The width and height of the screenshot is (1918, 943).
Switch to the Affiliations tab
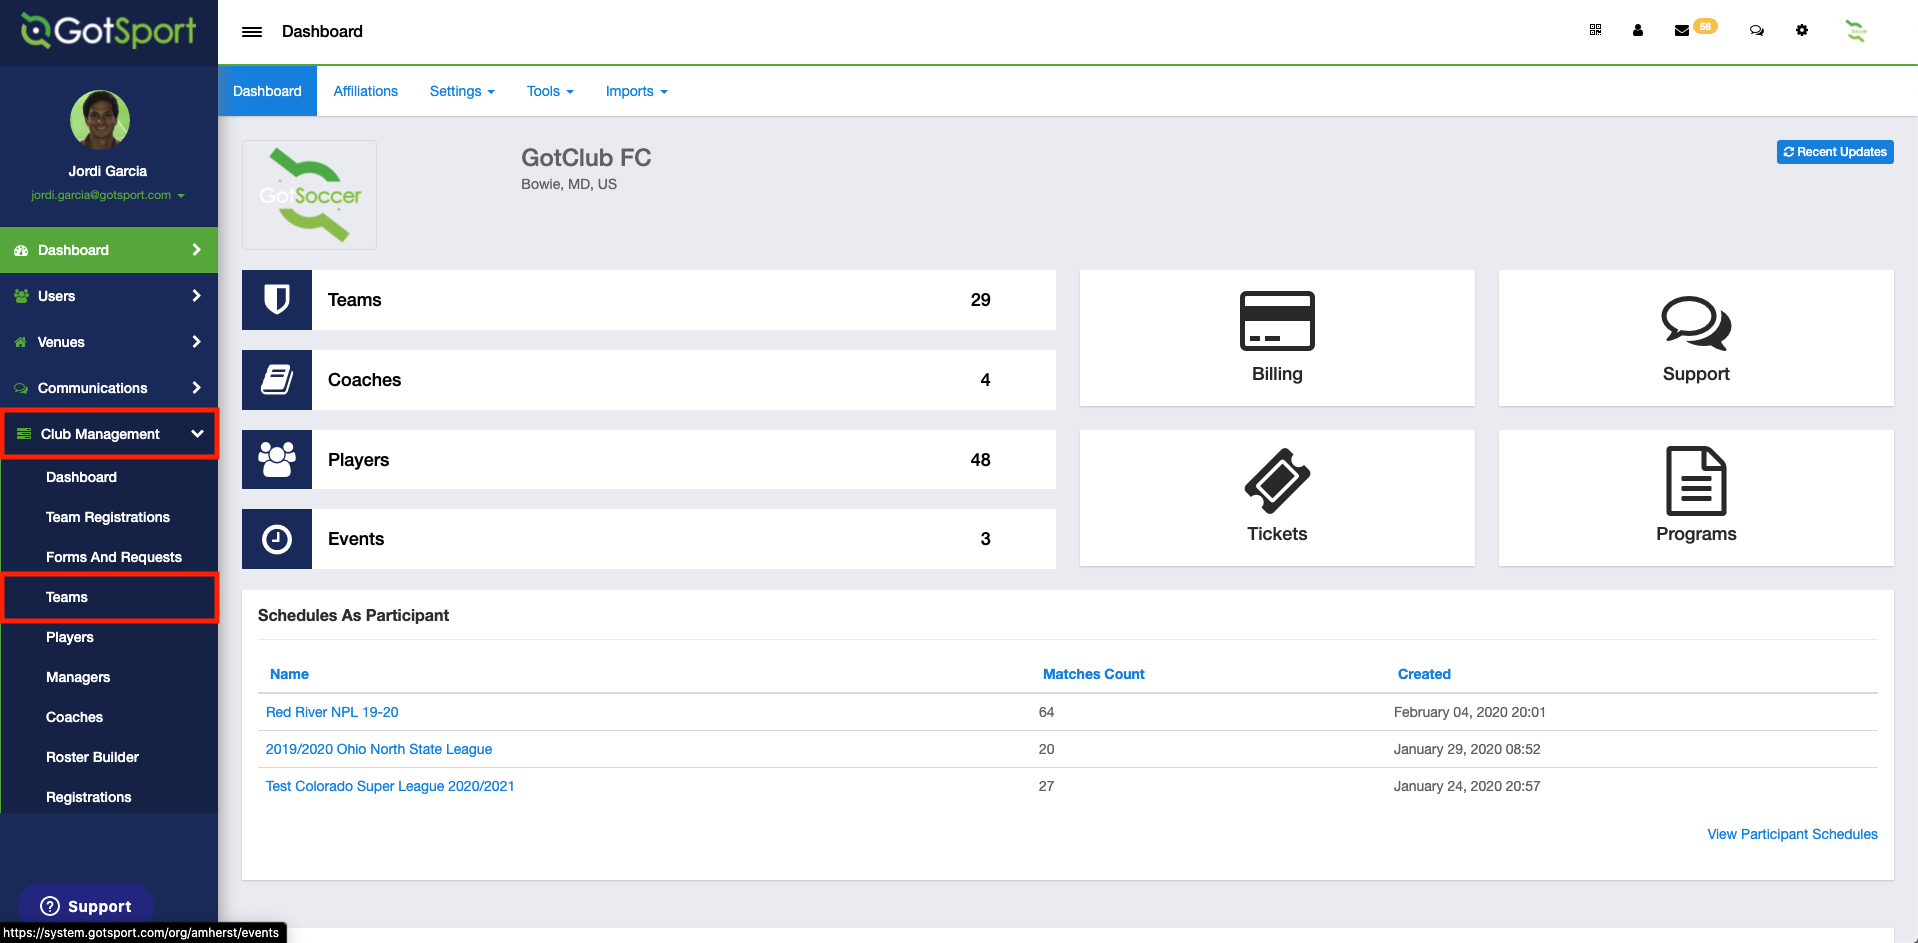point(365,91)
